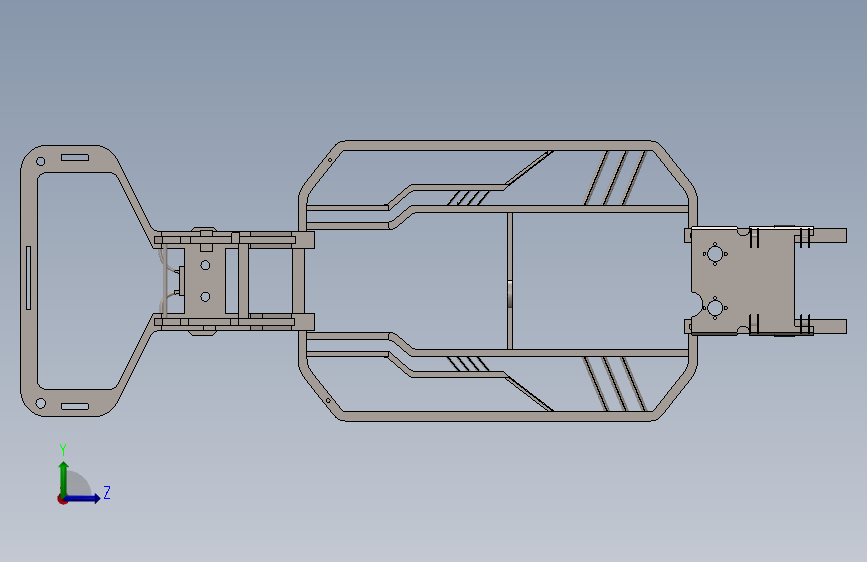Select the vertical slot on bumper's left edge
Image resolution: width=867 pixels, height=562 pixels.
point(28,278)
